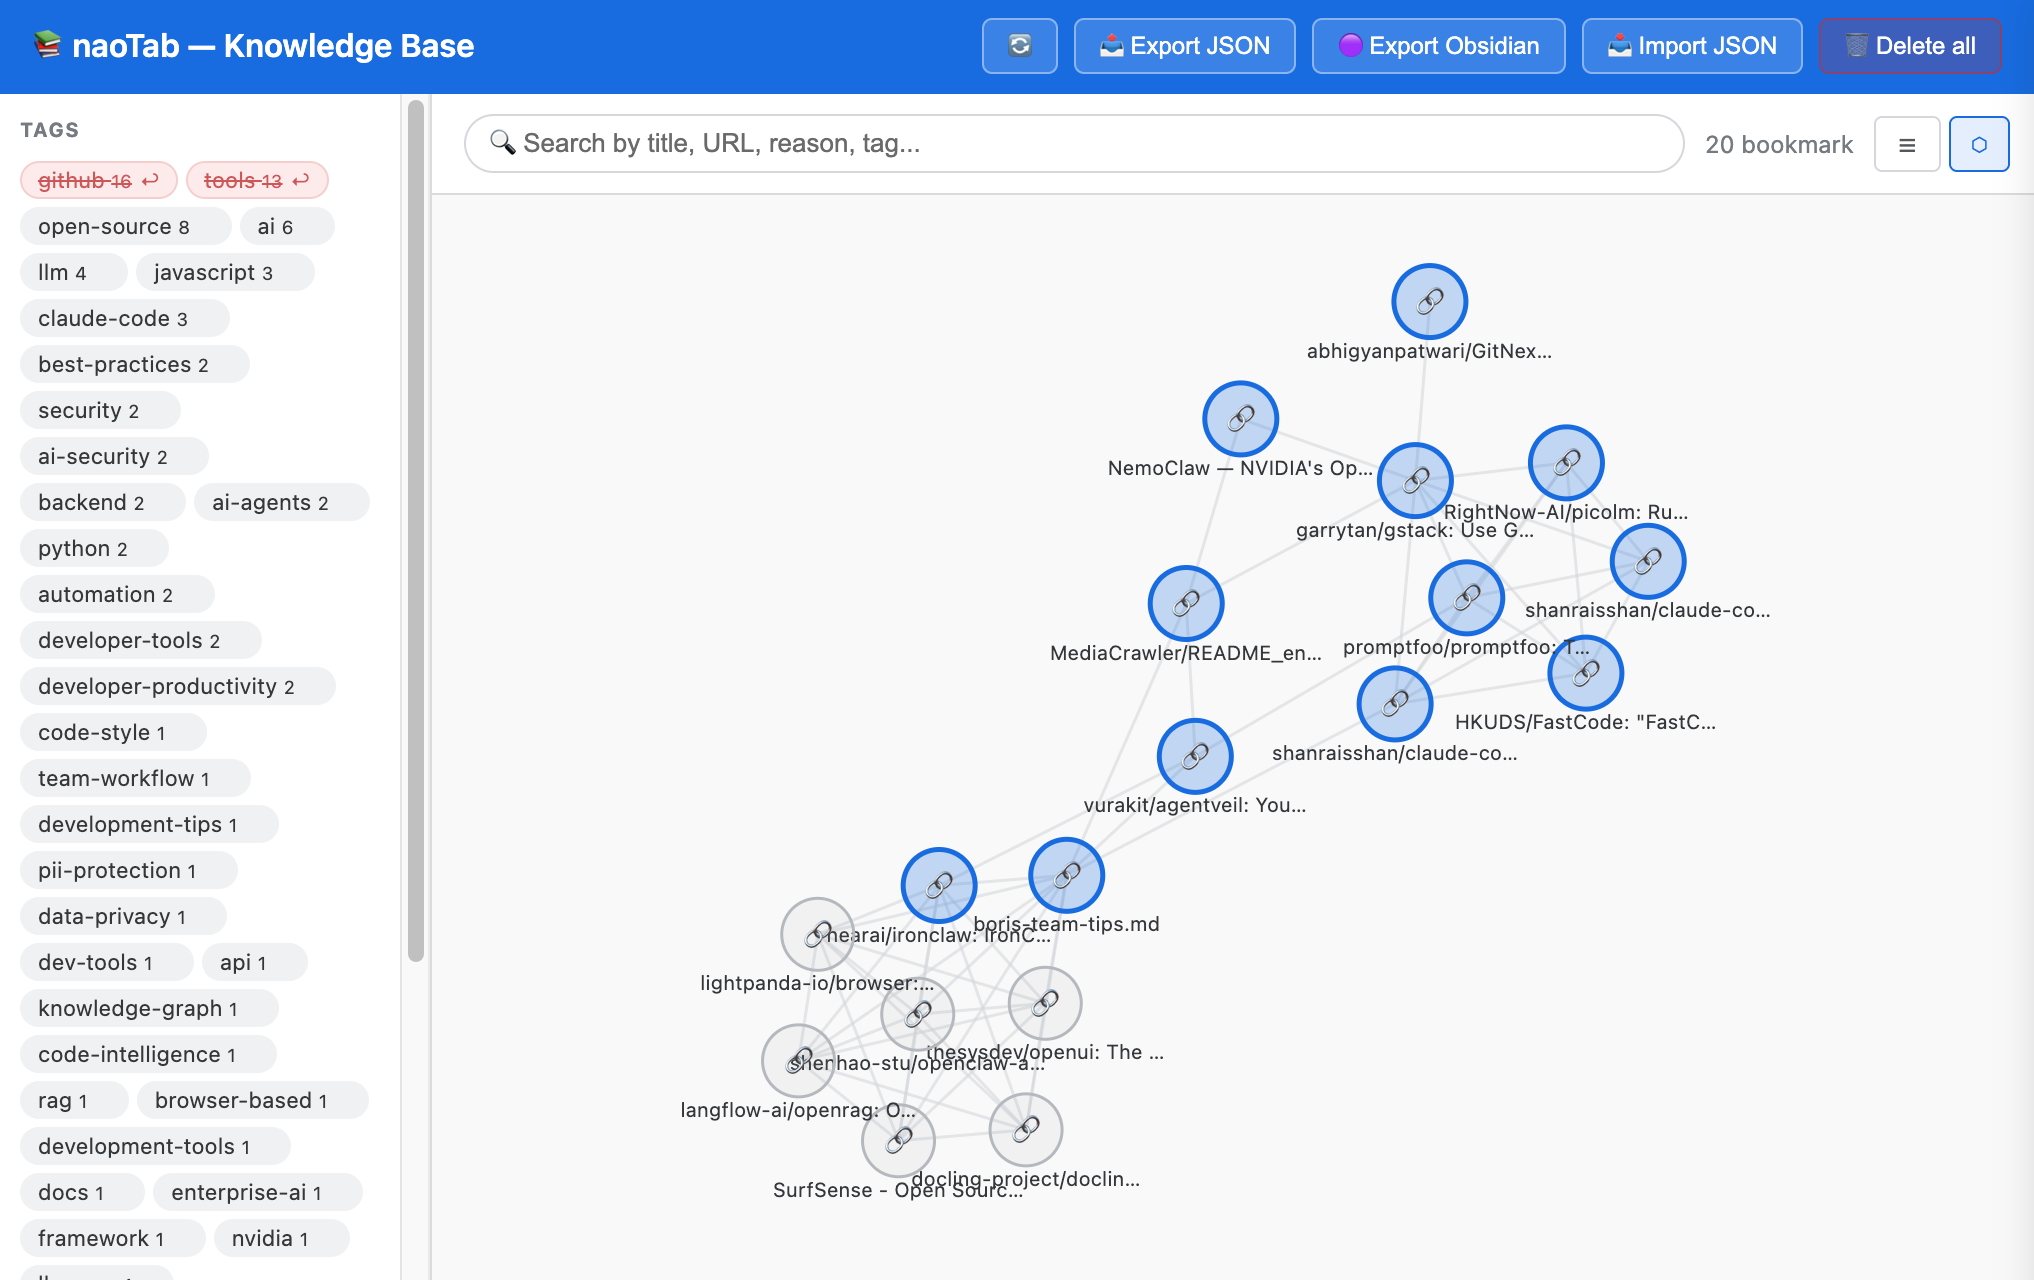Switch to graph view icon
The width and height of the screenshot is (2034, 1280).
[x=1979, y=144]
